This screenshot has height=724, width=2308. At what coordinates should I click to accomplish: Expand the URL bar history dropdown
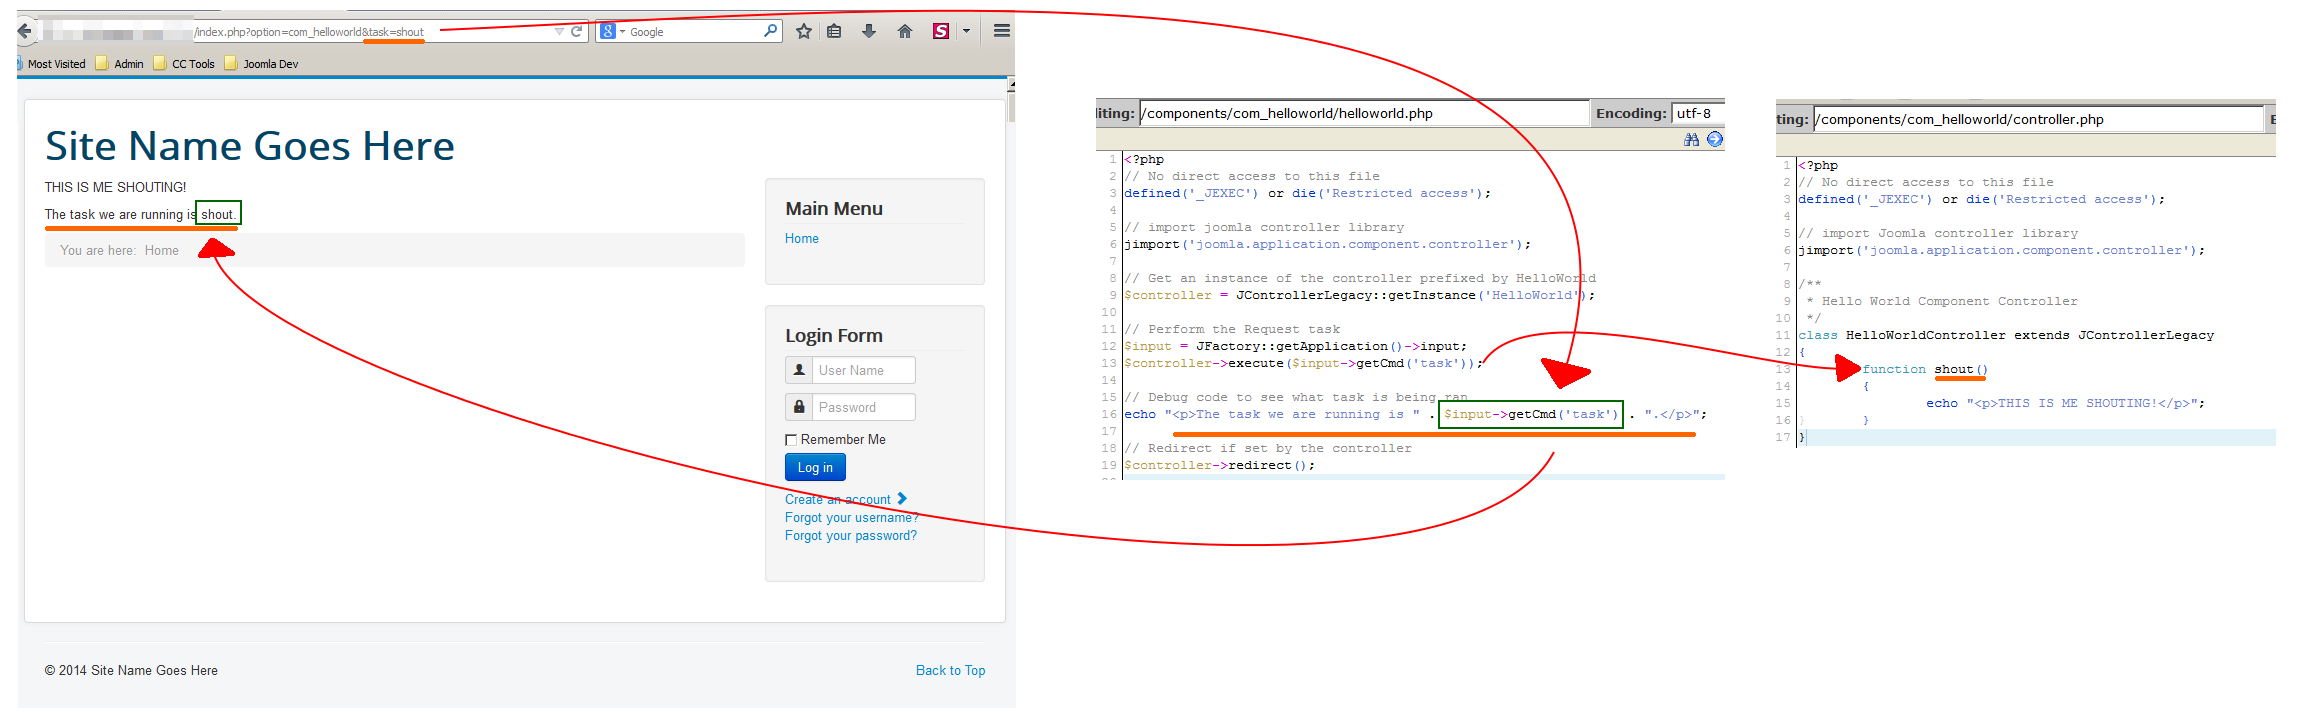coord(559,31)
